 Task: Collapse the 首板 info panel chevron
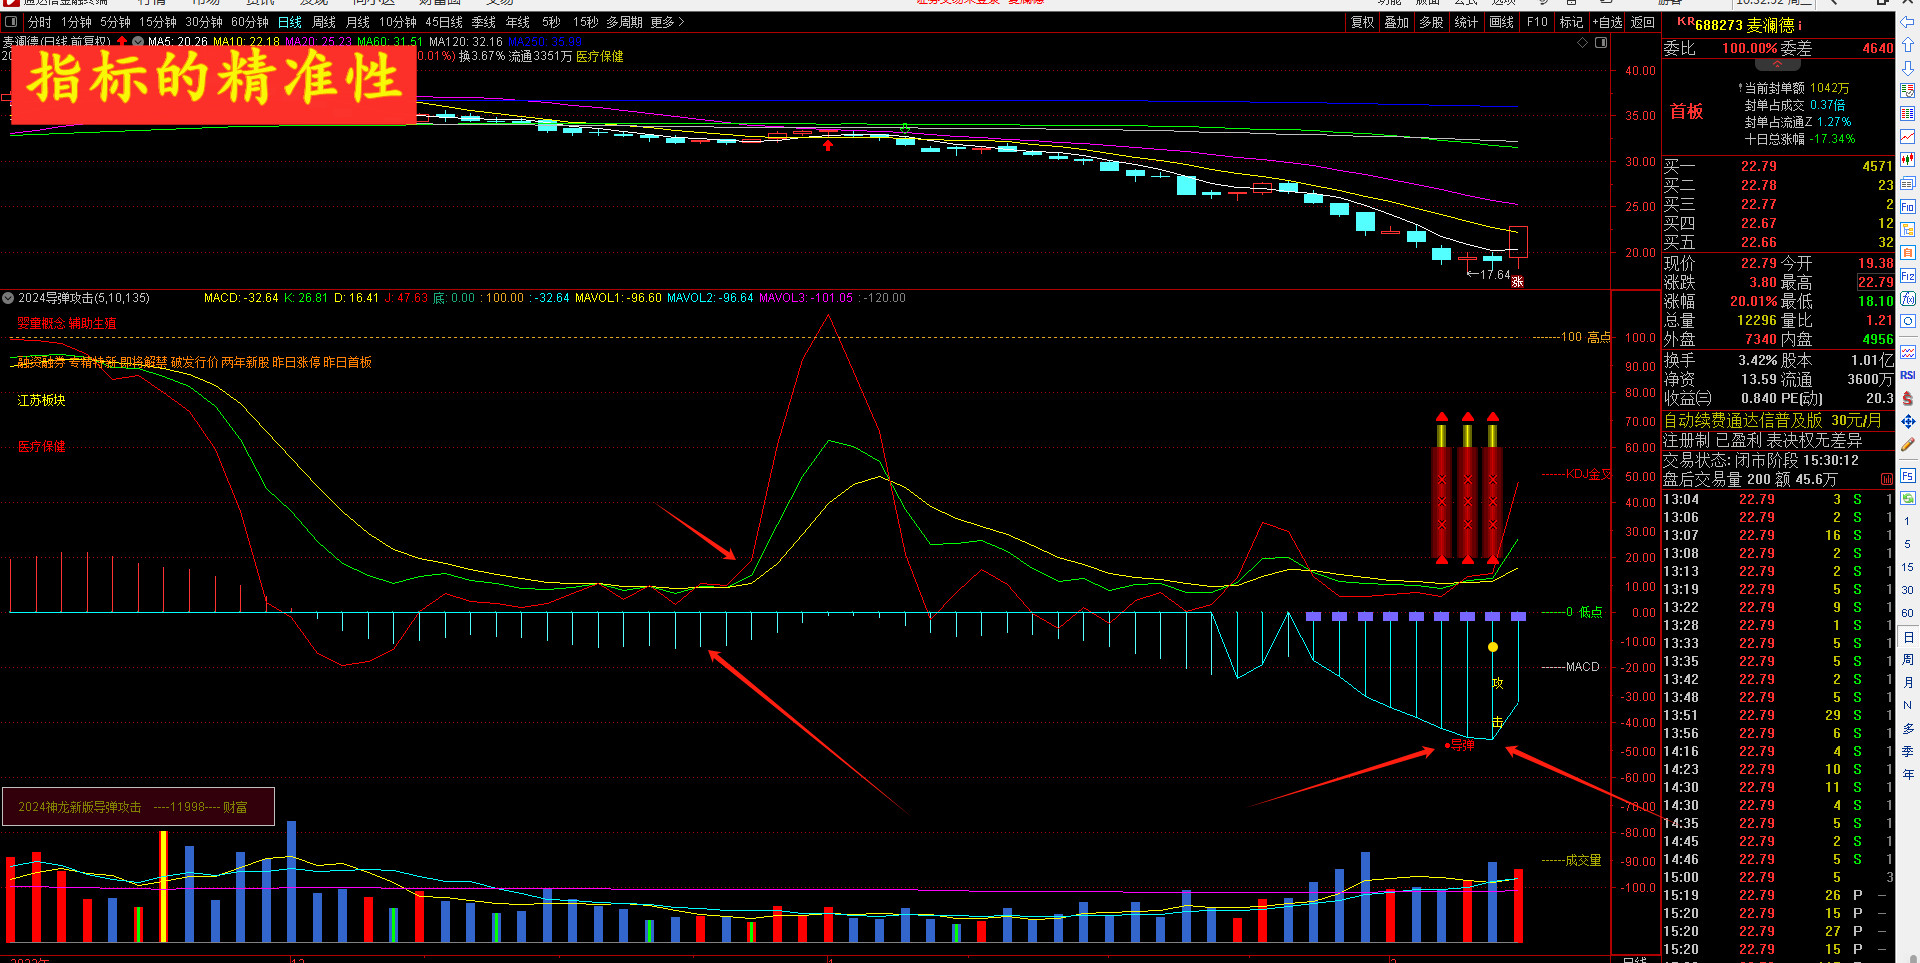(x=1778, y=65)
